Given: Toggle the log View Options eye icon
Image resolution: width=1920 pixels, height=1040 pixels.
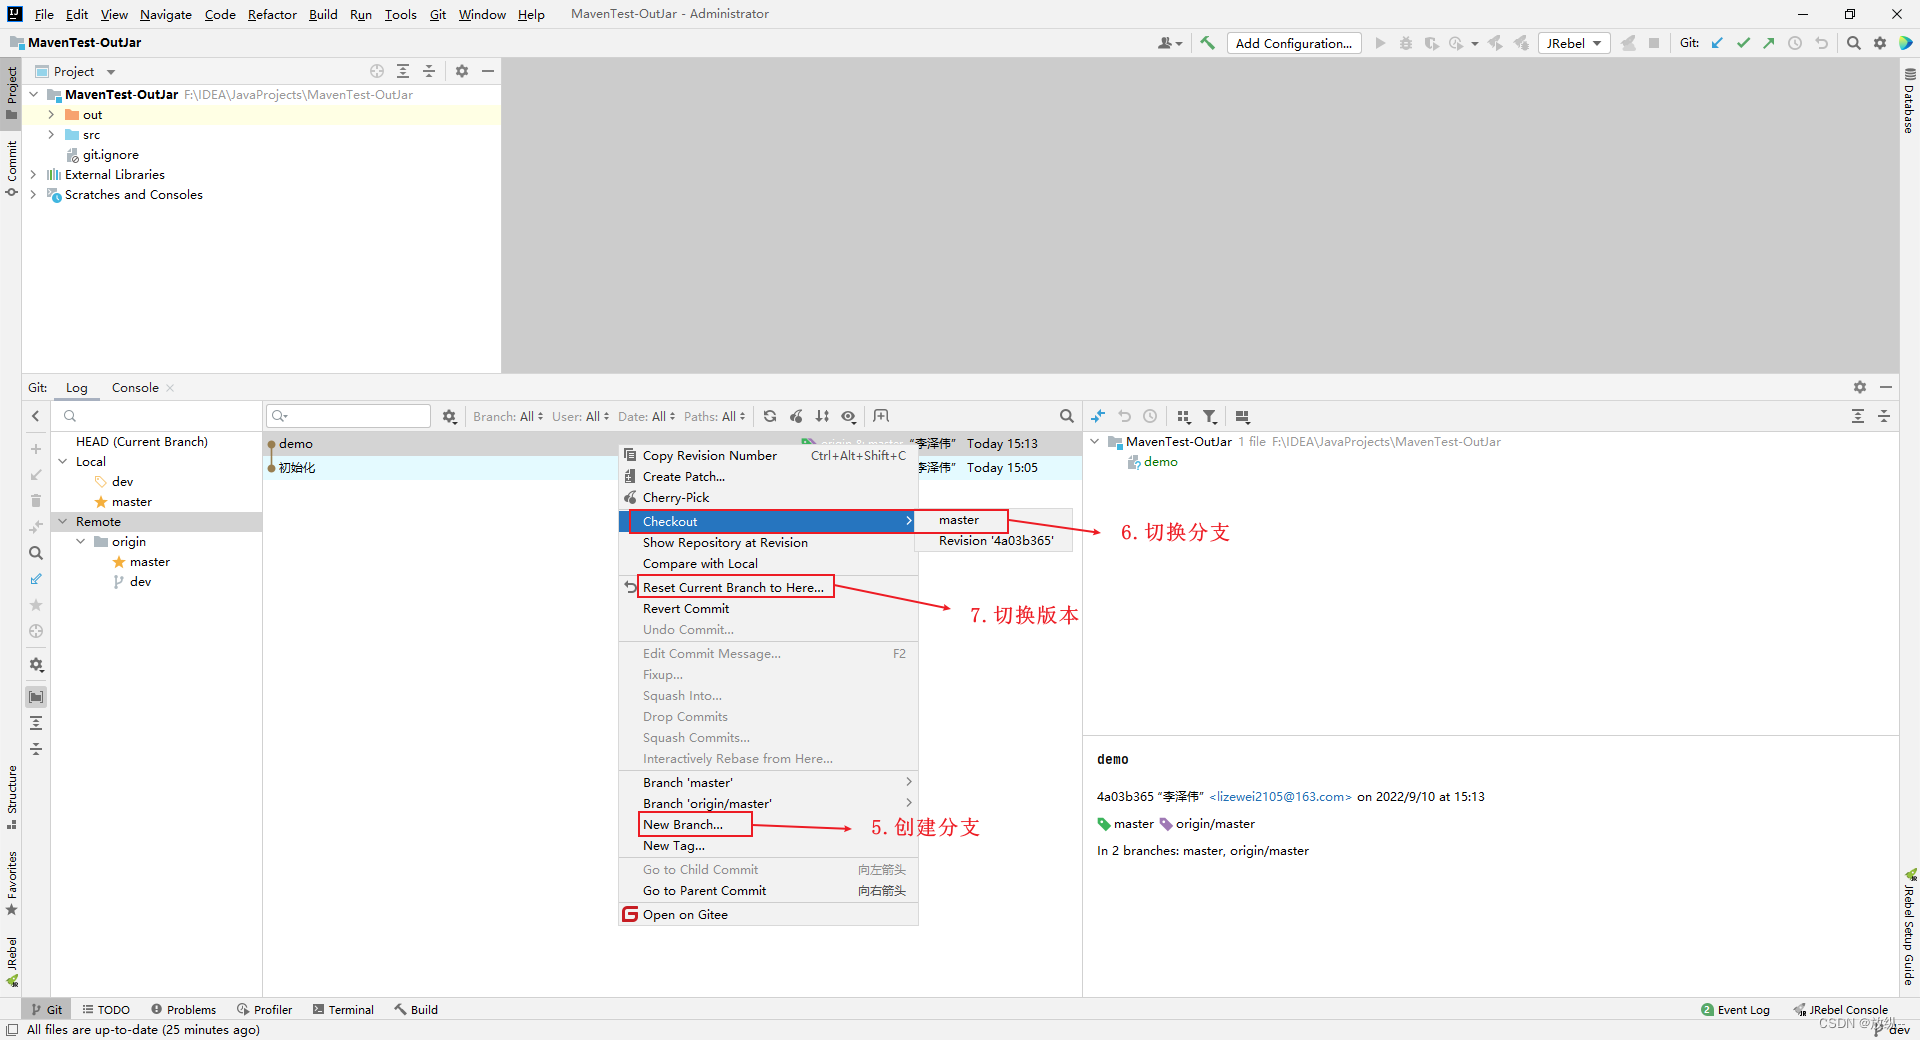Looking at the screenshot, I should [x=848, y=416].
